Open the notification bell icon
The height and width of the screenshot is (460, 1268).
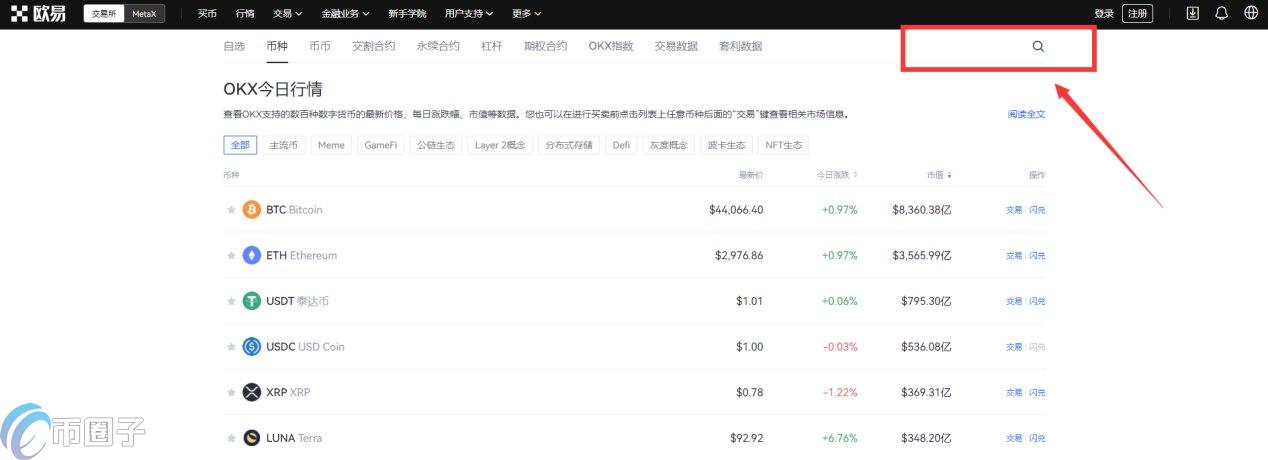(x=1221, y=13)
